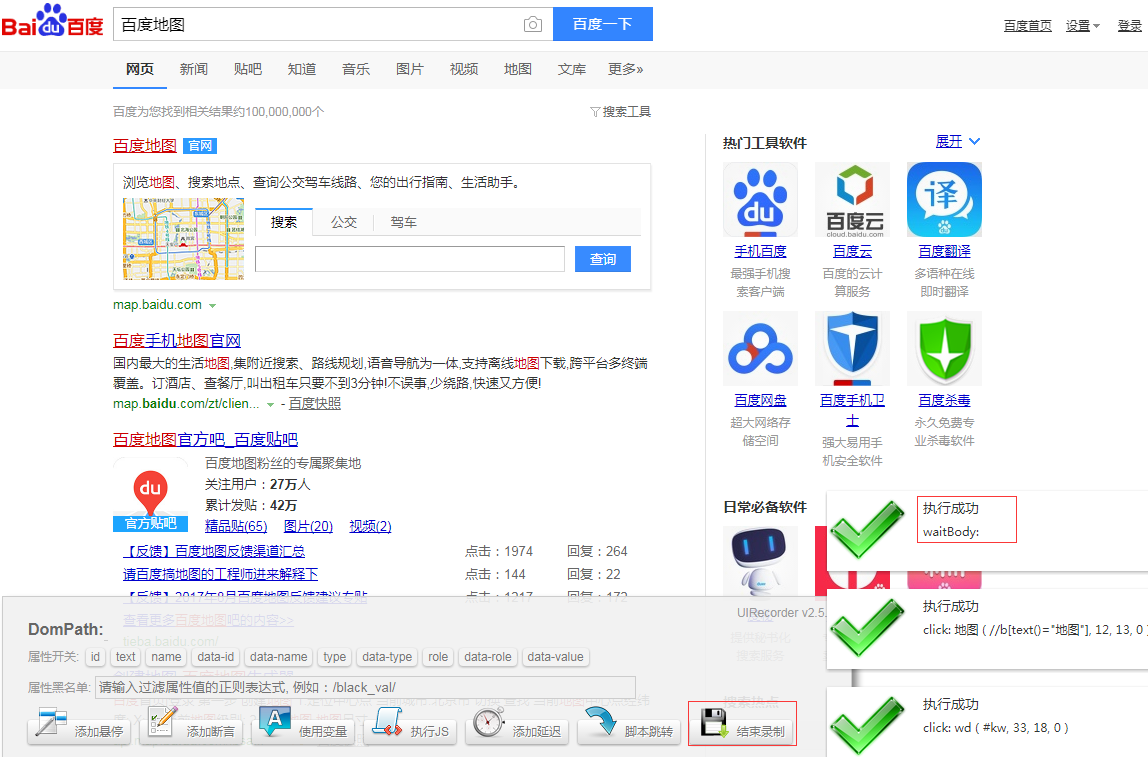The height and width of the screenshot is (757, 1148).
Task: Click the 使用变量 recorder button
Action: coord(304,726)
